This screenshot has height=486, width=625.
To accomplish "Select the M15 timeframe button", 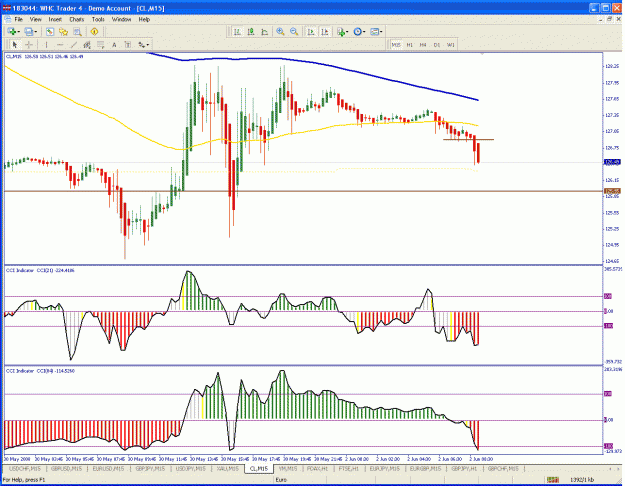I will tap(396, 45).
